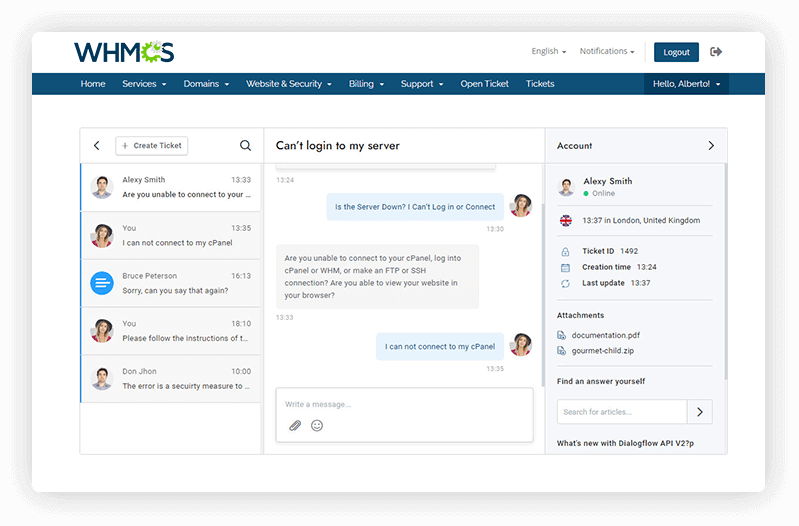Collapse the Account panel with chevron
This screenshot has height=526, width=799.
click(x=711, y=146)
